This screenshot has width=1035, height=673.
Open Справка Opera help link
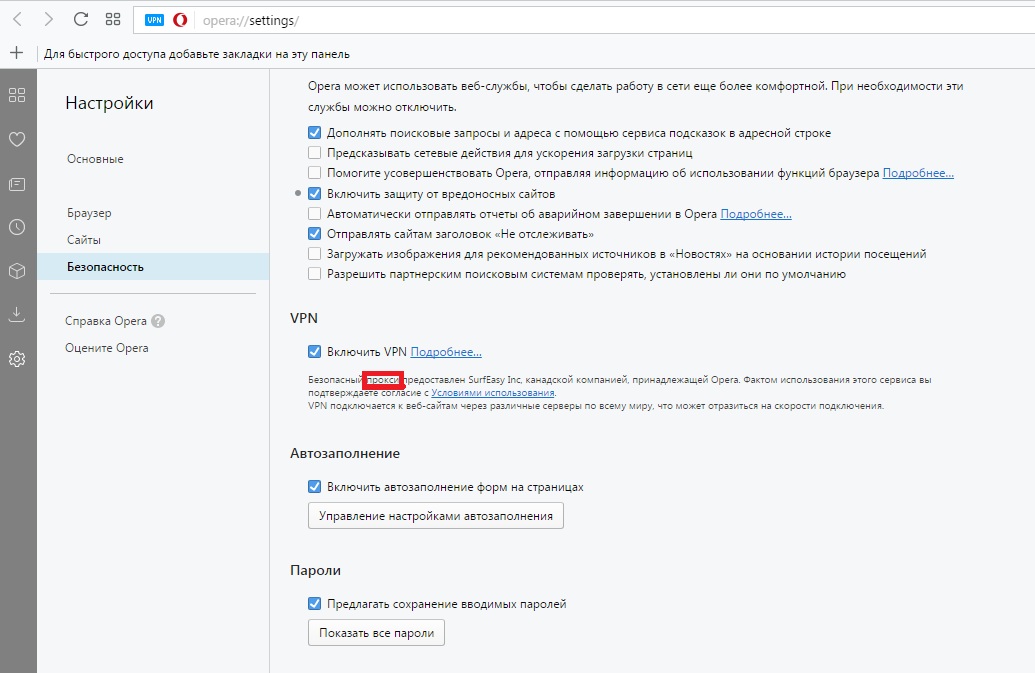click(x=106, y=321)
